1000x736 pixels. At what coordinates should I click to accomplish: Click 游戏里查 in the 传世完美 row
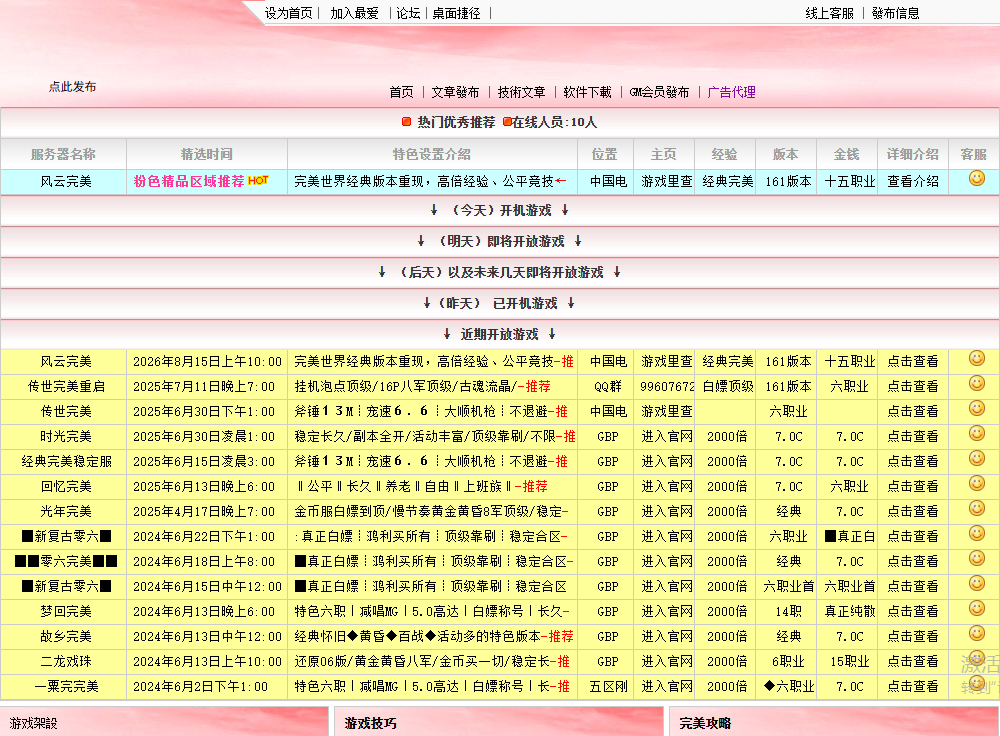666,411
